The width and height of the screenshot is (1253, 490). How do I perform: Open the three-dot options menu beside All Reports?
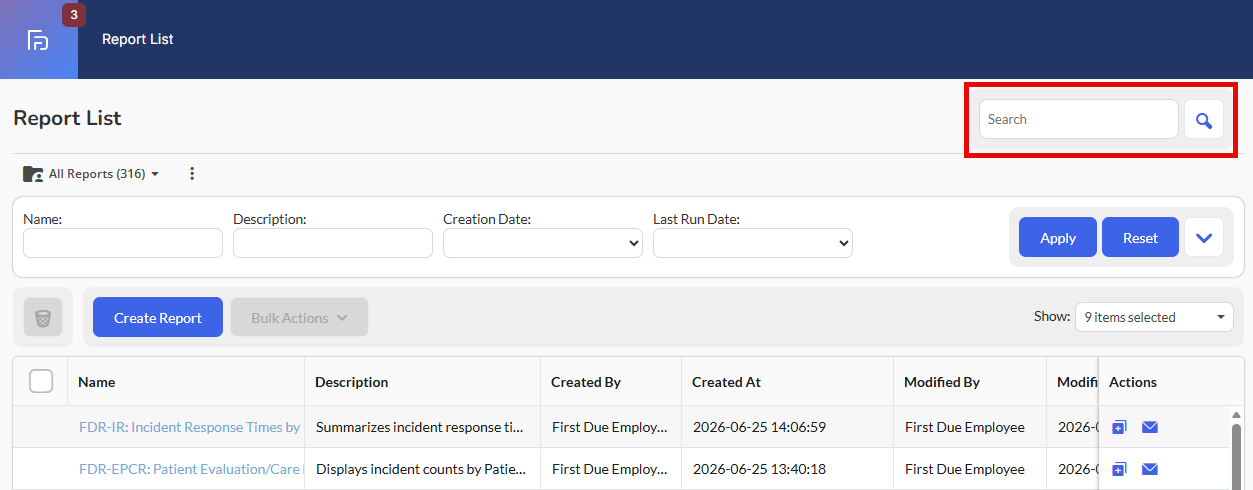(192, 174)
